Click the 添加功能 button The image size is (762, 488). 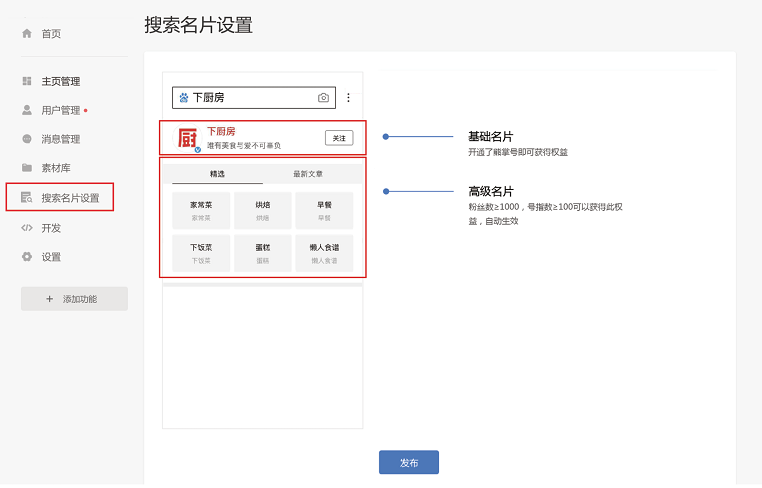coord(74,299)
